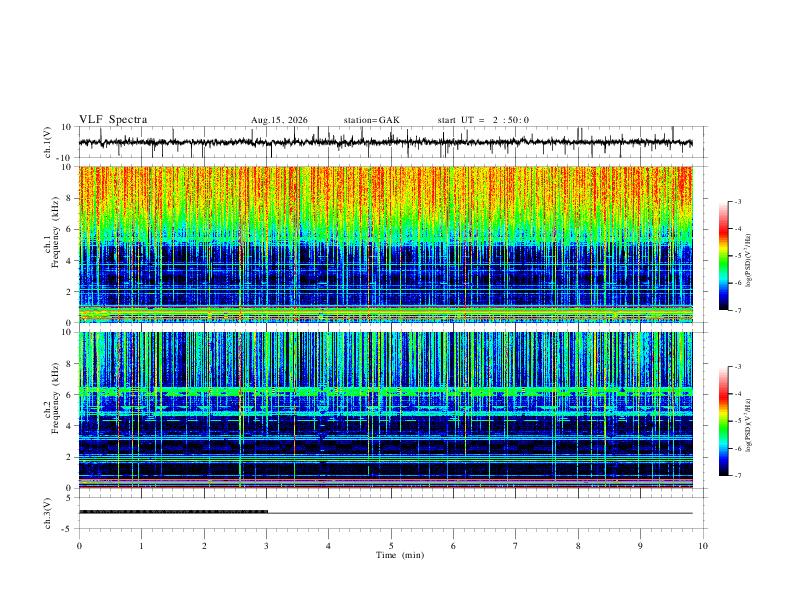Click the ch.1 Frequency (kHz) axis label
Screen dimensions: 792x612
pos(52,232)
